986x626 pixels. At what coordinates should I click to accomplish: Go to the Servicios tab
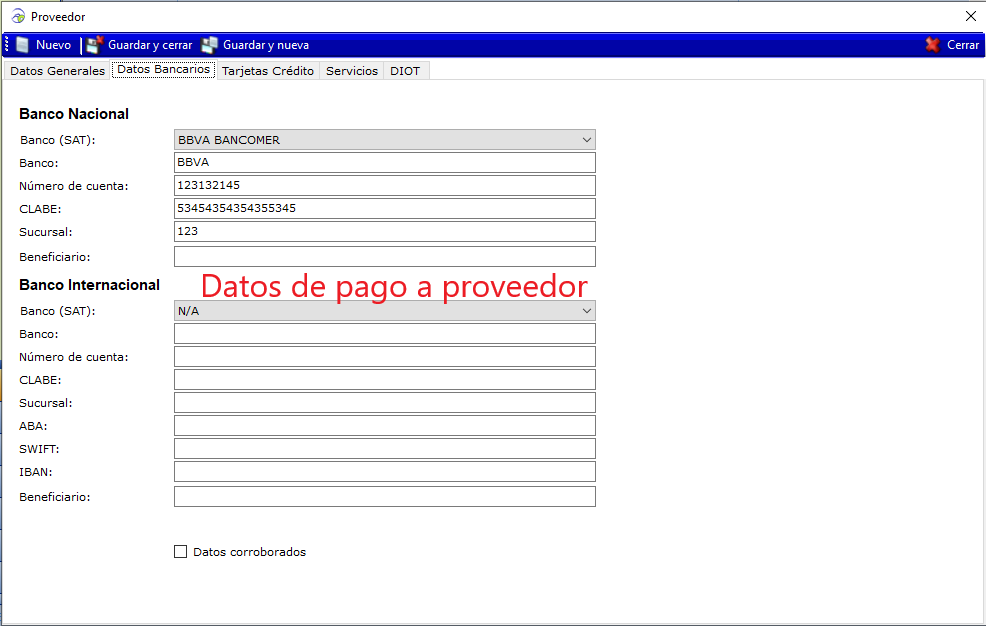pos(352,71)
